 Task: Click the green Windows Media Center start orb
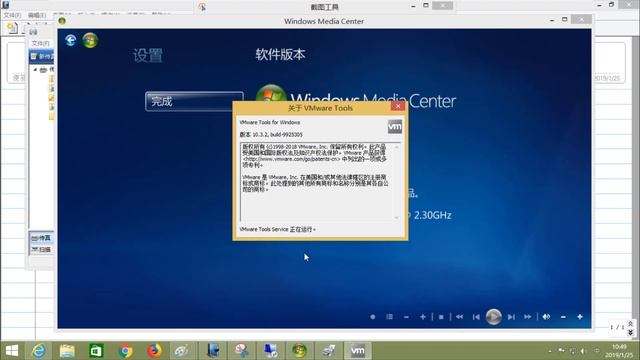pos(90,40)
